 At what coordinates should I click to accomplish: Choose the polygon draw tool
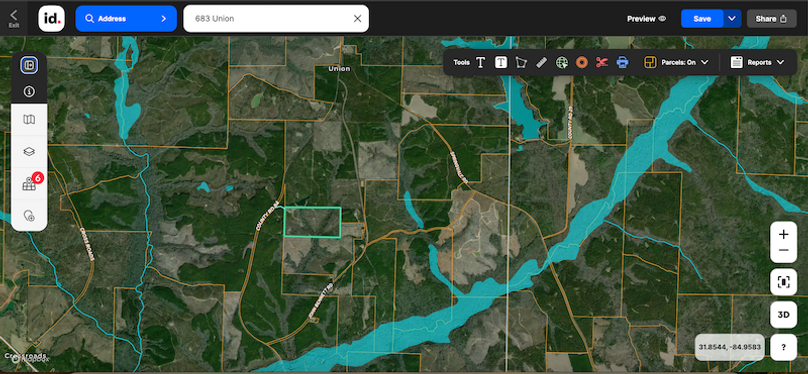(x=521, y=62)
